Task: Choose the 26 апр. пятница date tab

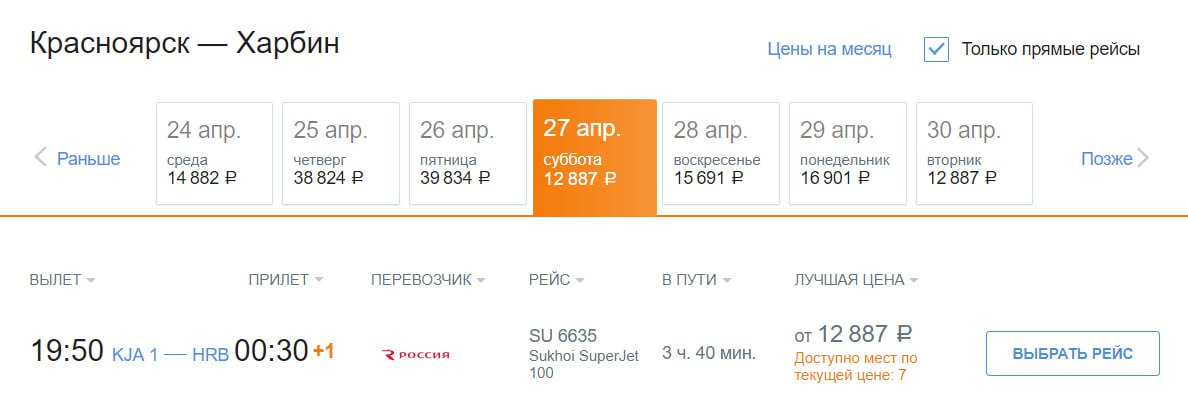Action: point(467,153)
